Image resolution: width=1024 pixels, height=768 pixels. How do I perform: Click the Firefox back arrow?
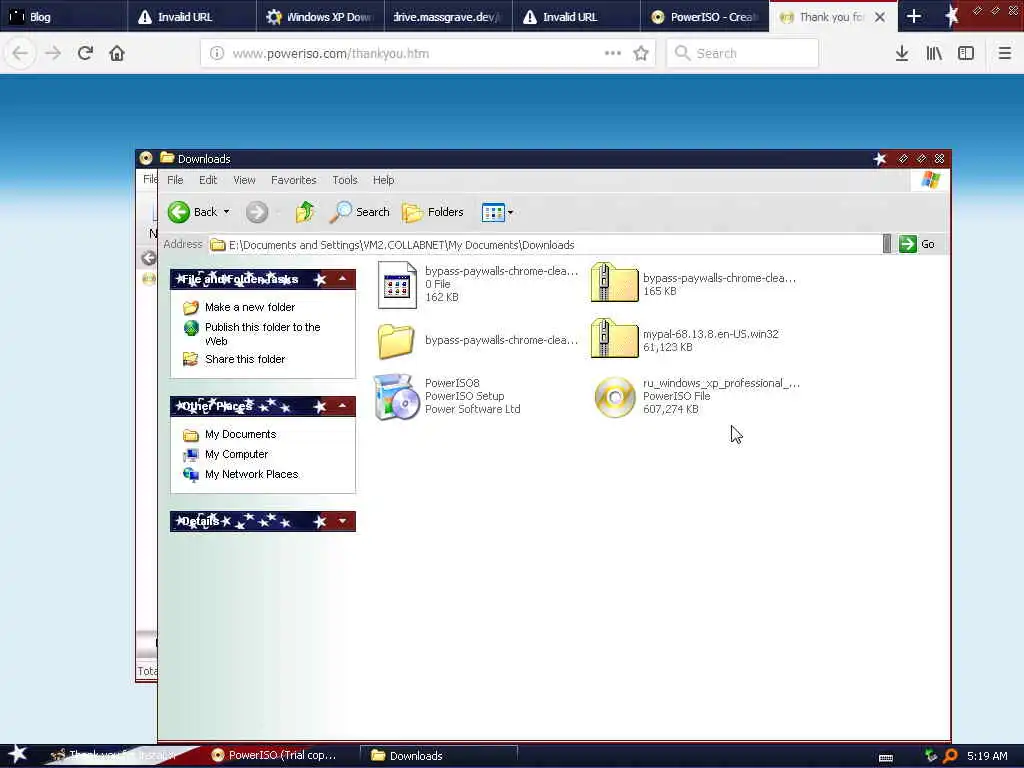coord(20,53)
